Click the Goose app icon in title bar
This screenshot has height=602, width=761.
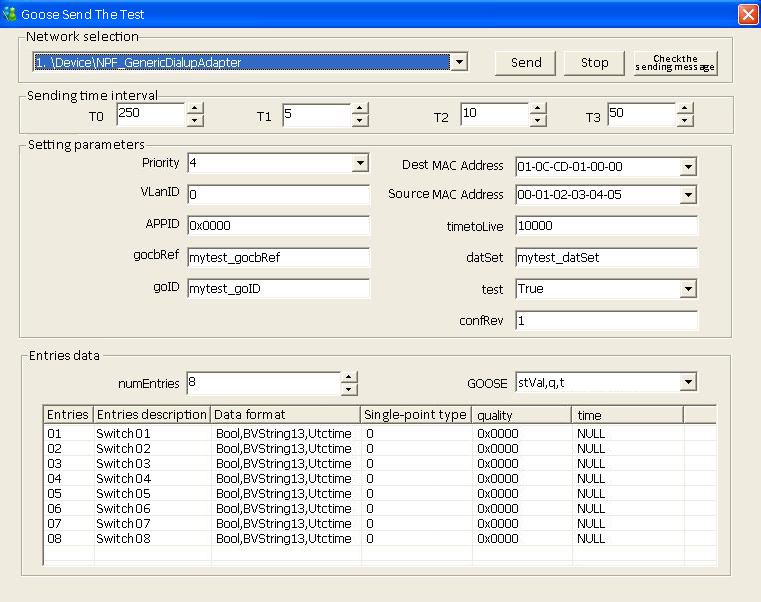coord(10,14)
